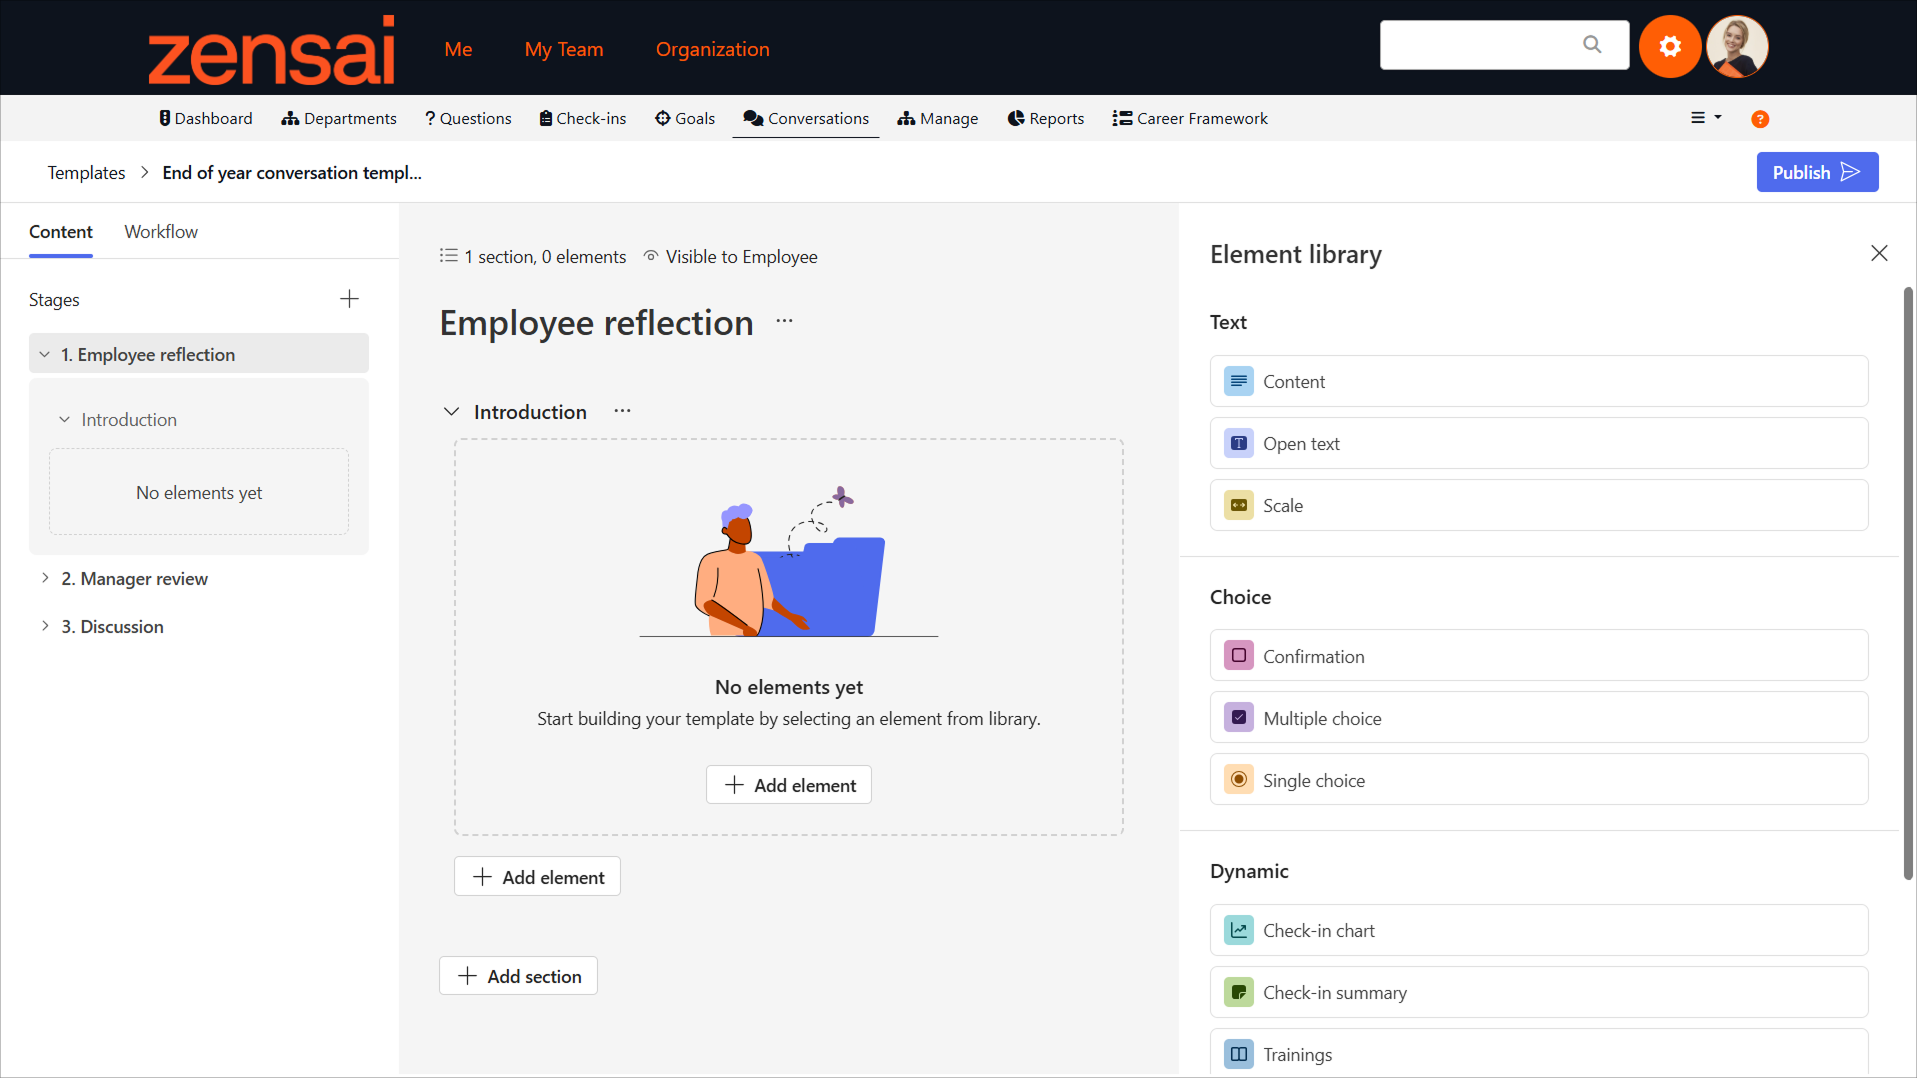Select the Single choice element icon
1917x1078 pixels.
1239,780
